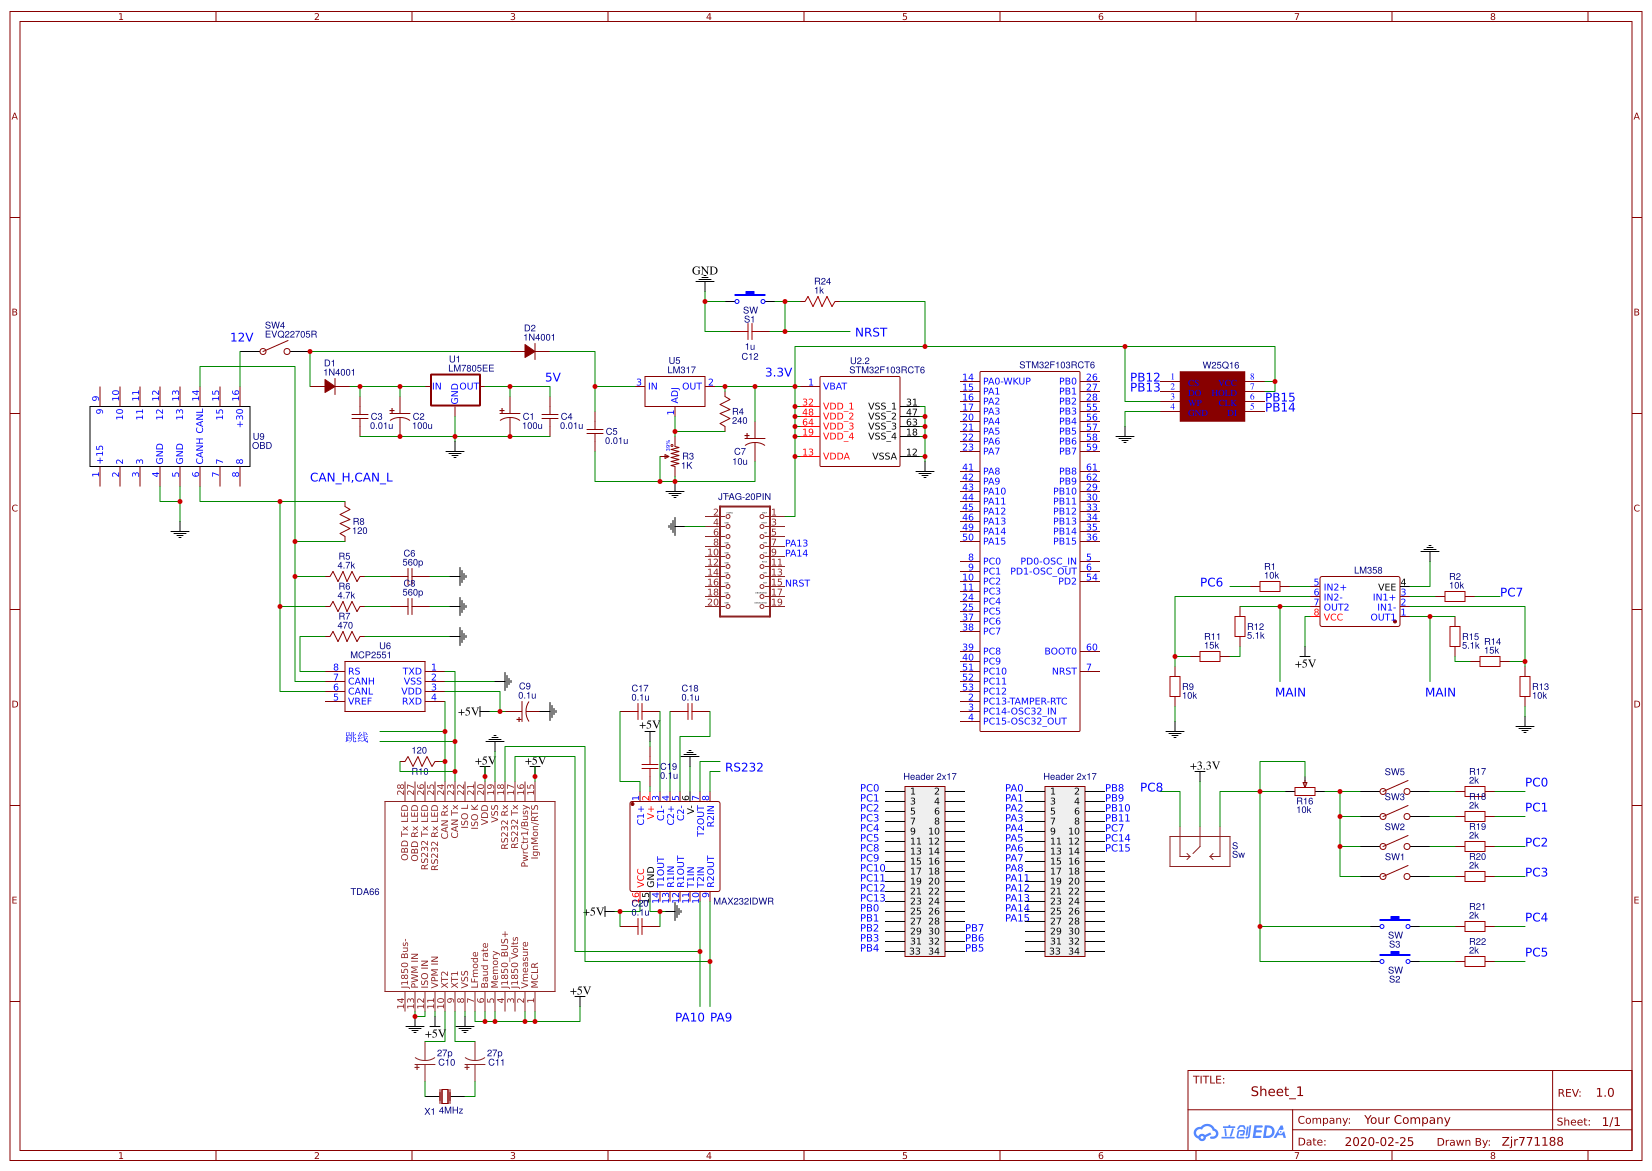The image size is (1652, 1171).
Task: Select the 2020-02-25 date field
Action: click(1378, 1141)
